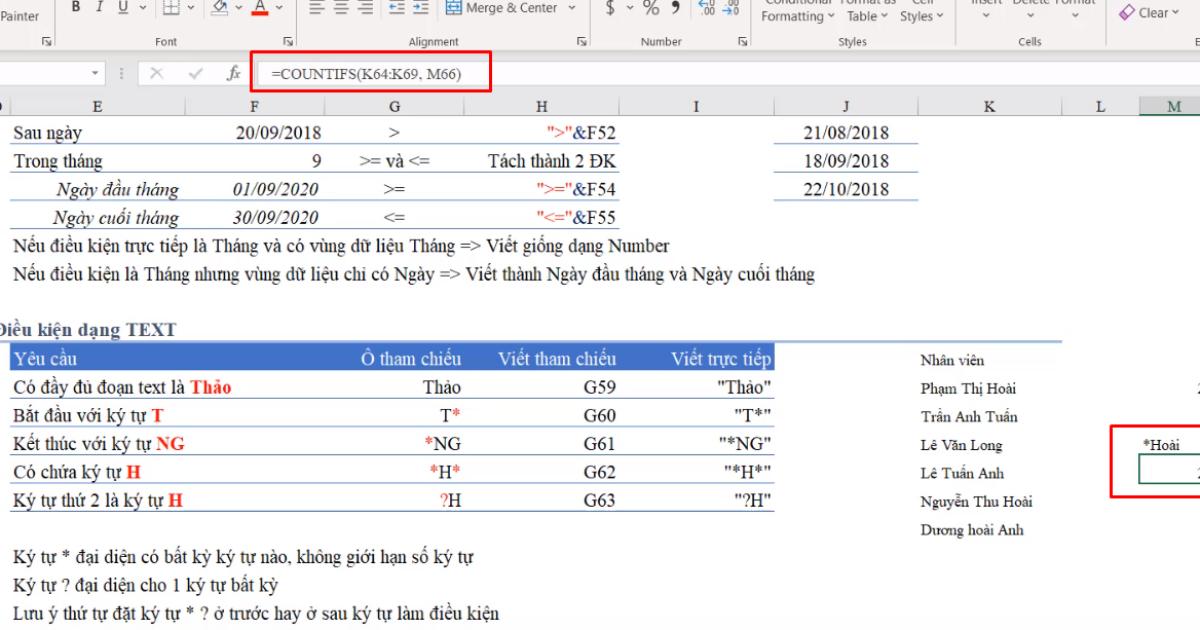Toggle Underline on the selected cell
Viewport: 1200px width, 630px height.
tap(123, 7)
